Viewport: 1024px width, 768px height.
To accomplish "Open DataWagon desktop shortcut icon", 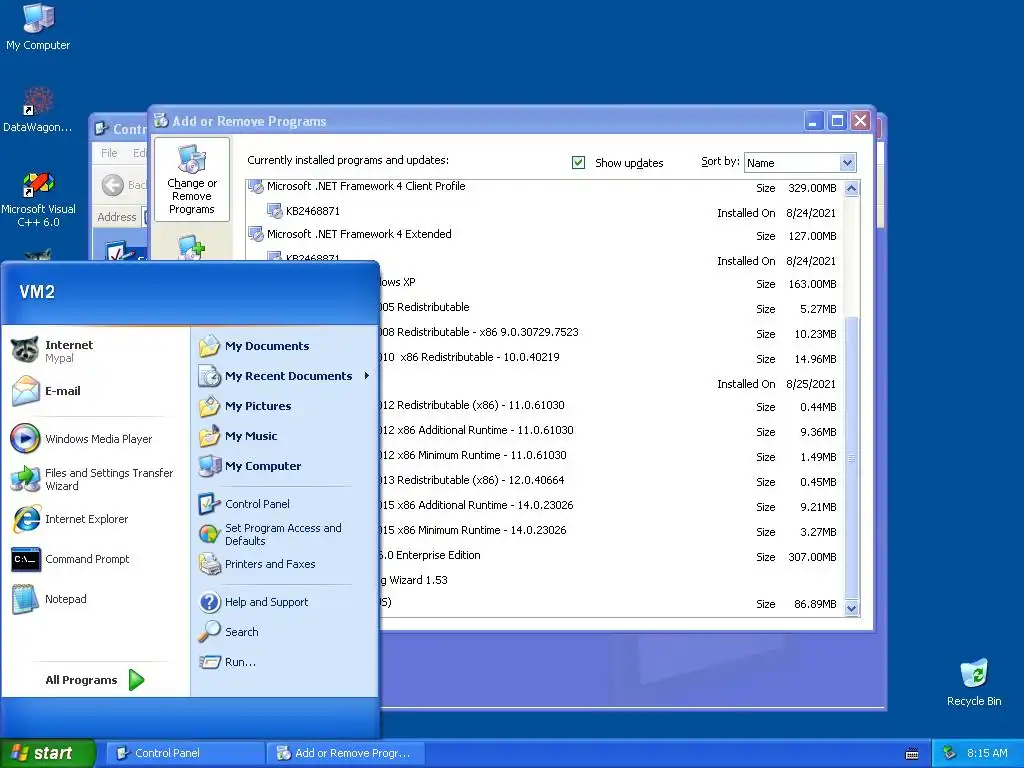I will click(37, 110).
